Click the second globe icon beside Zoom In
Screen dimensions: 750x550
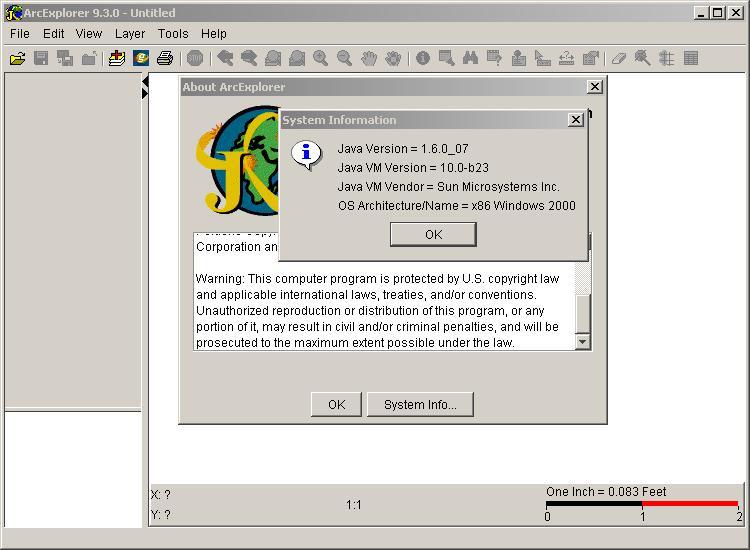[297, 59]
